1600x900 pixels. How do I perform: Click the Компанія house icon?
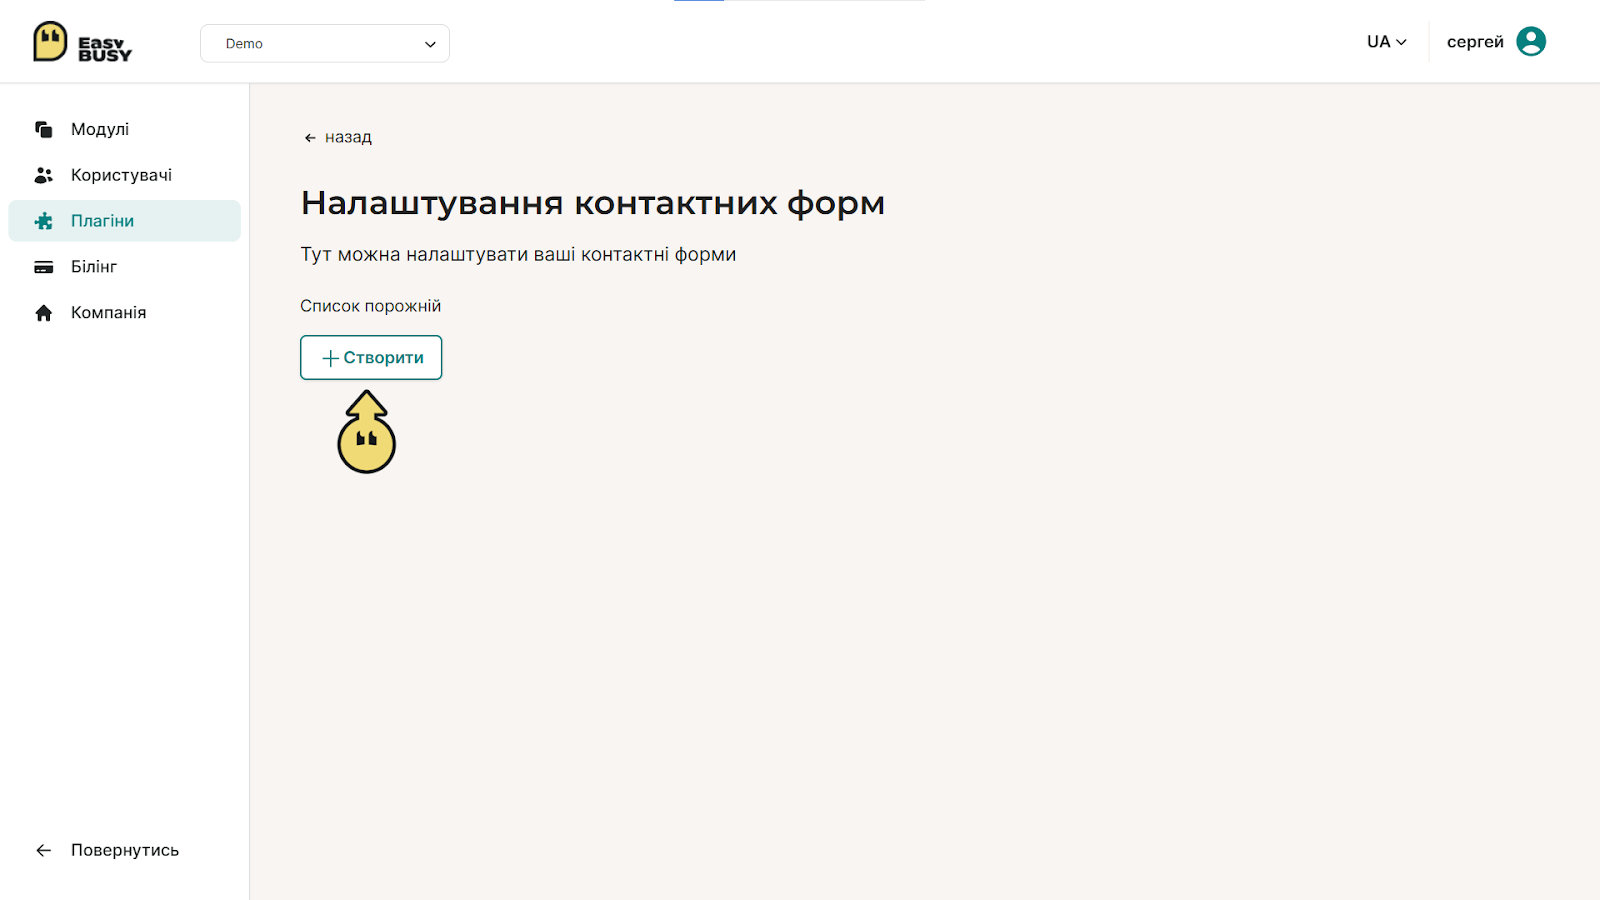(44, 313)
